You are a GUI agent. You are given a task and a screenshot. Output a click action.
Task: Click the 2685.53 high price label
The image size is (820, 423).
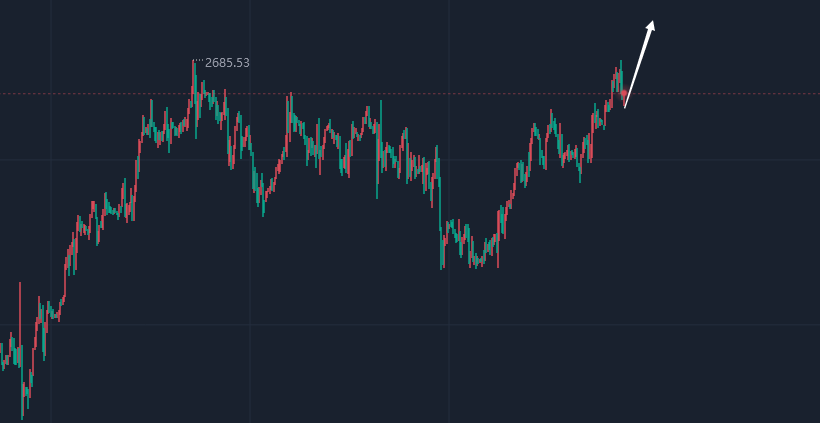227,63
